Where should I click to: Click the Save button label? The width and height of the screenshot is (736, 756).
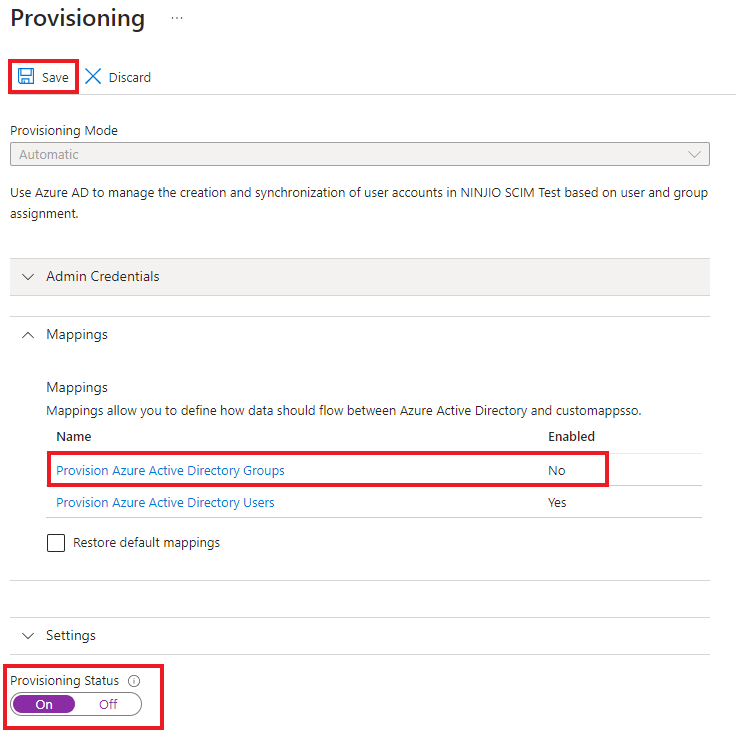[55, 77]
